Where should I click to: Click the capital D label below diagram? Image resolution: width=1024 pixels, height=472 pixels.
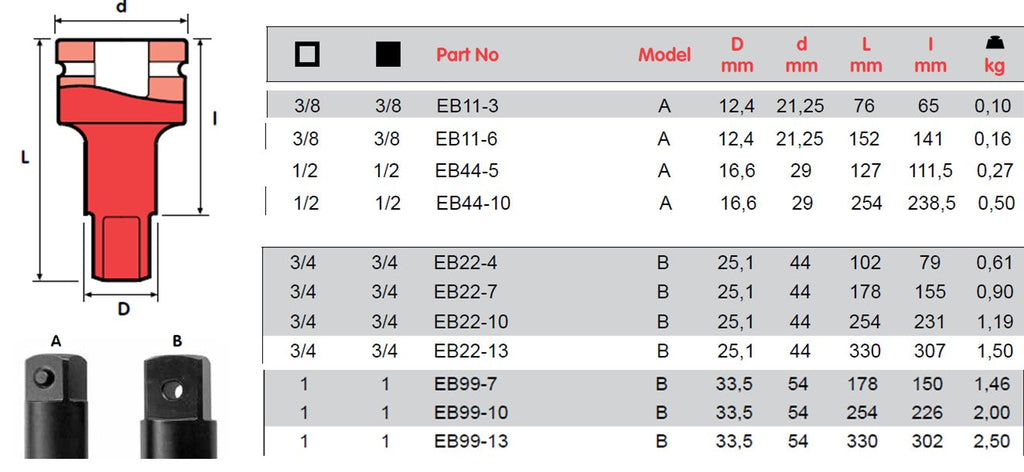click(x=124, y=309)
